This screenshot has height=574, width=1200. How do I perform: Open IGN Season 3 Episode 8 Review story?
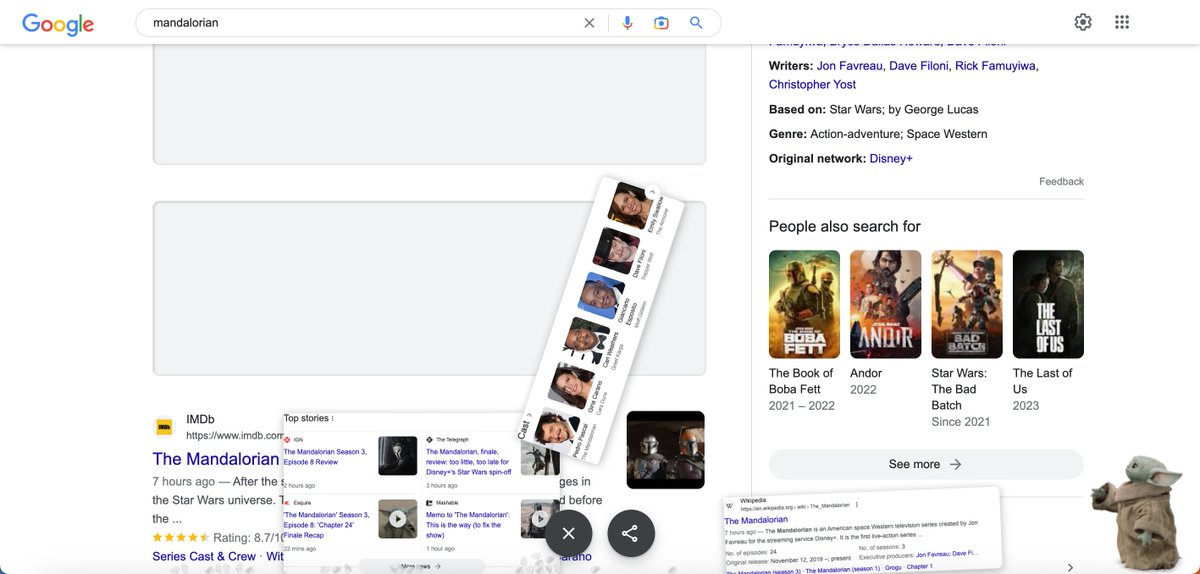click(325, 457)
